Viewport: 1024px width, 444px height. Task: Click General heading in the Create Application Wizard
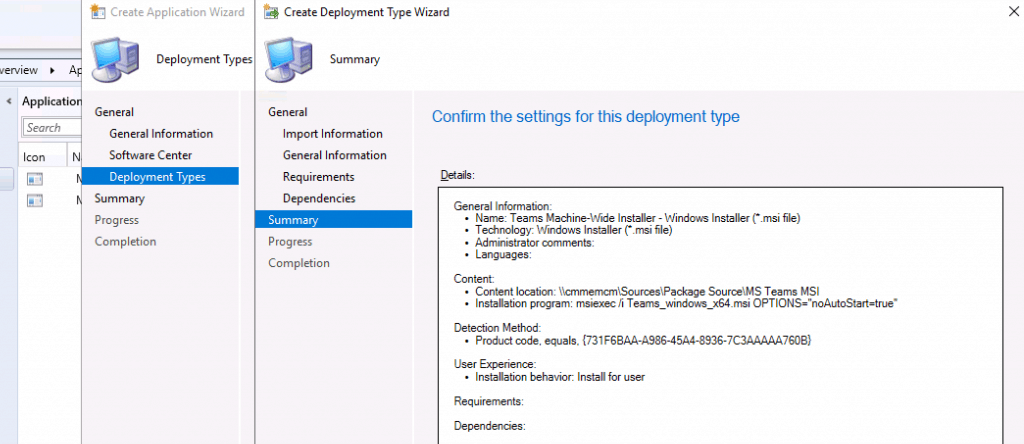pos(114,112)
